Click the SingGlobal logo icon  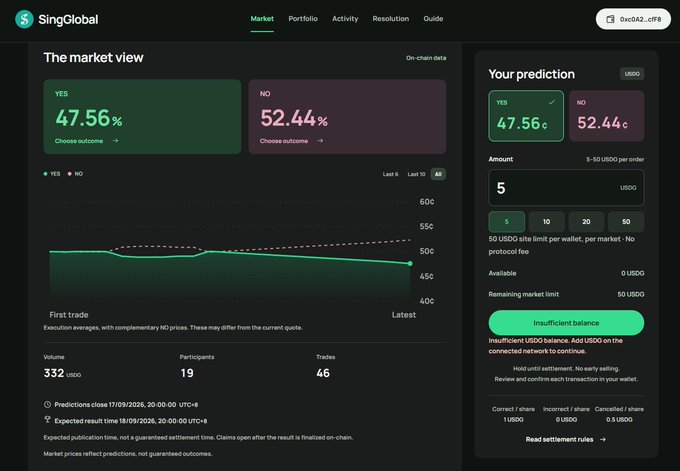click(24, 19)
